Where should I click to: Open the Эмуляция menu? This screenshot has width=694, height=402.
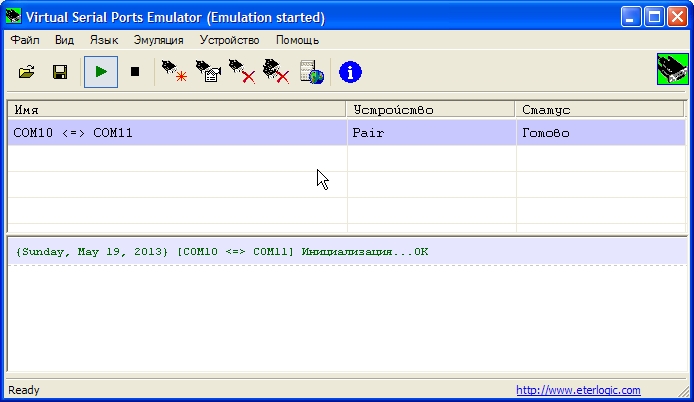pyautogui.click(x=158, y=40)
